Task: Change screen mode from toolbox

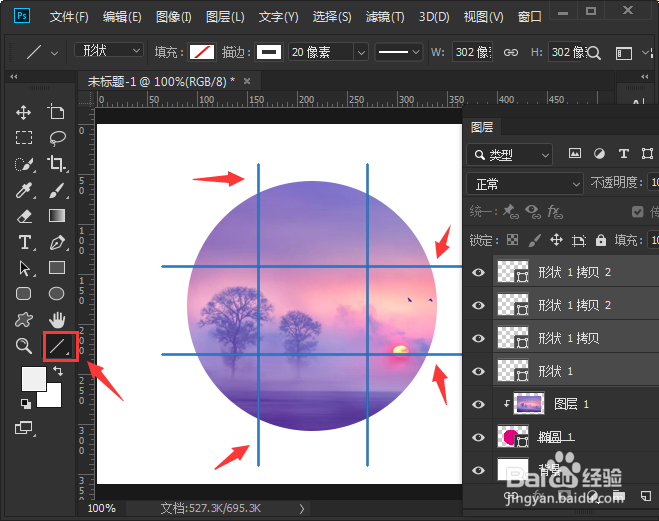Action: 24,428
